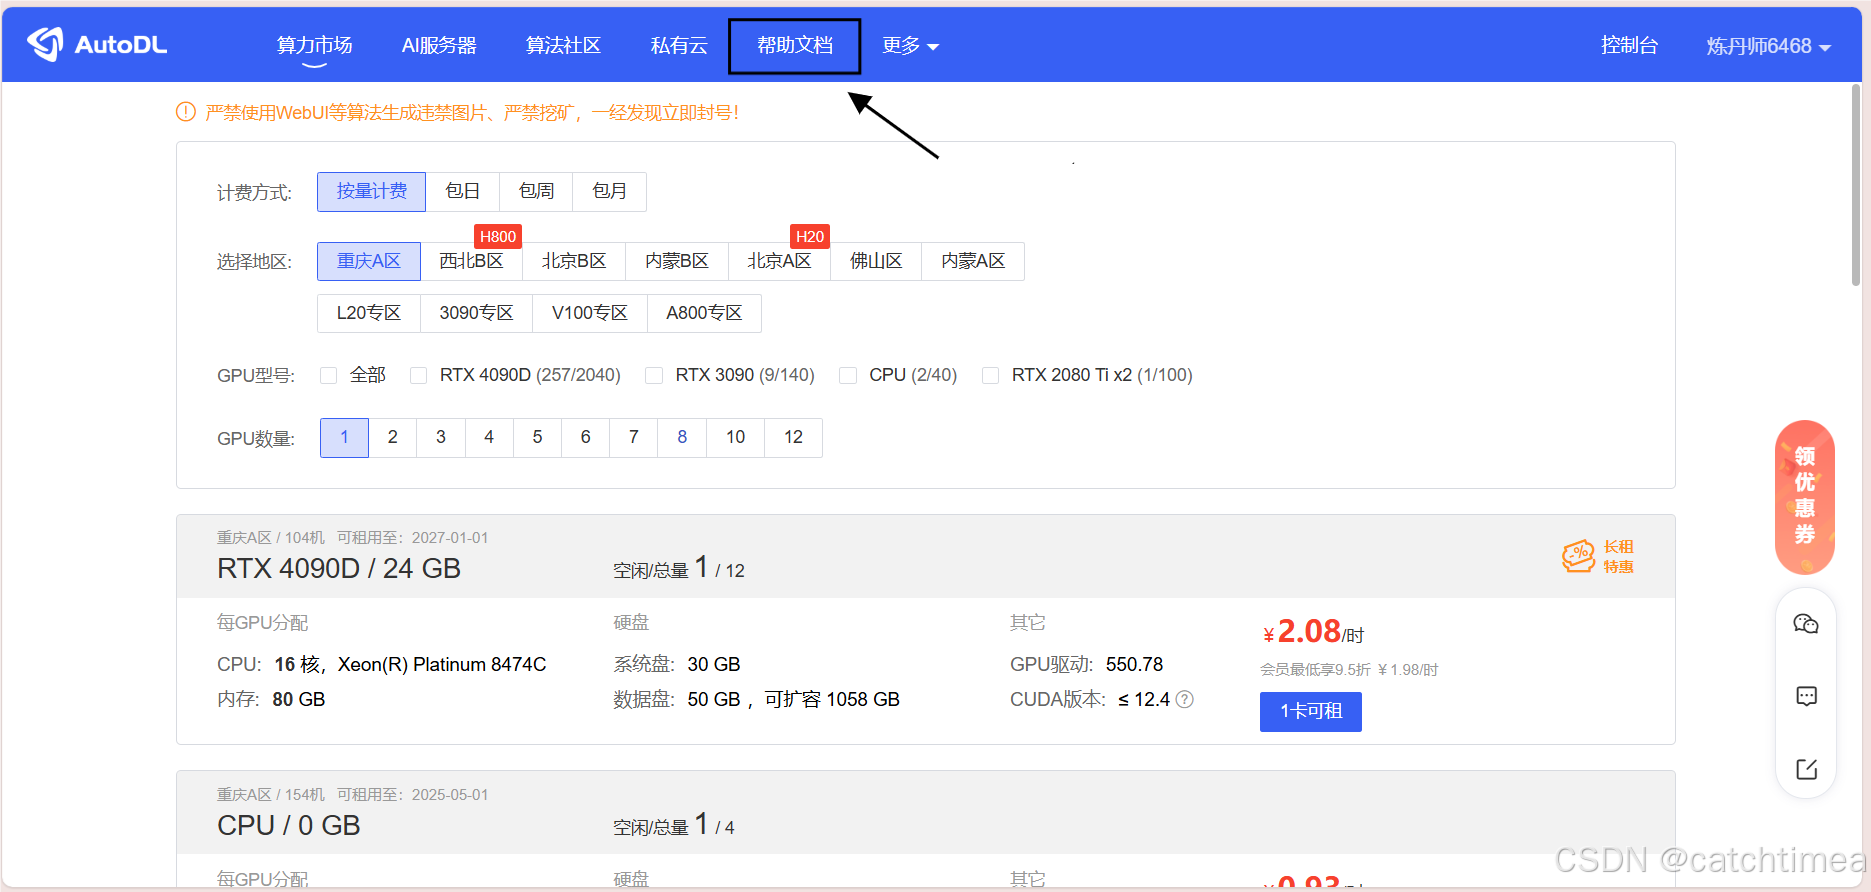Check the CPU (2/40) checkbox
Image resolution: width=1871 pixels, height=892 pixels.
tap(848, 375)
